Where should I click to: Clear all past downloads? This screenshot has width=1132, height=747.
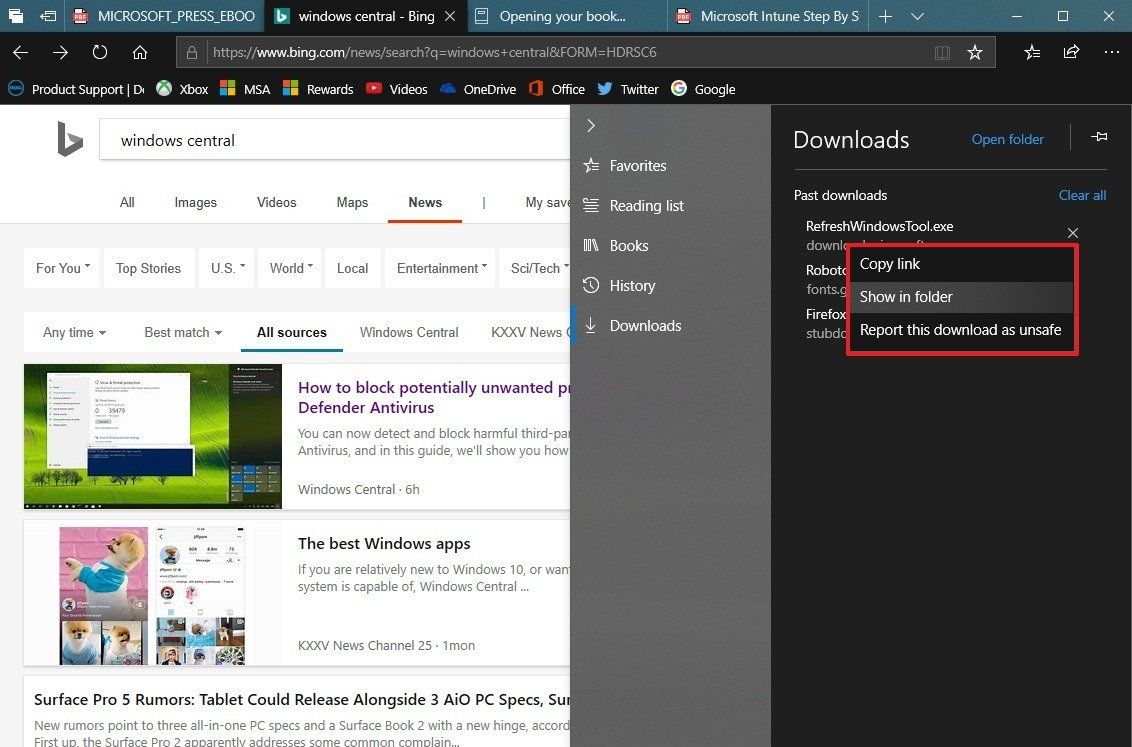(x=1082, y=195)
